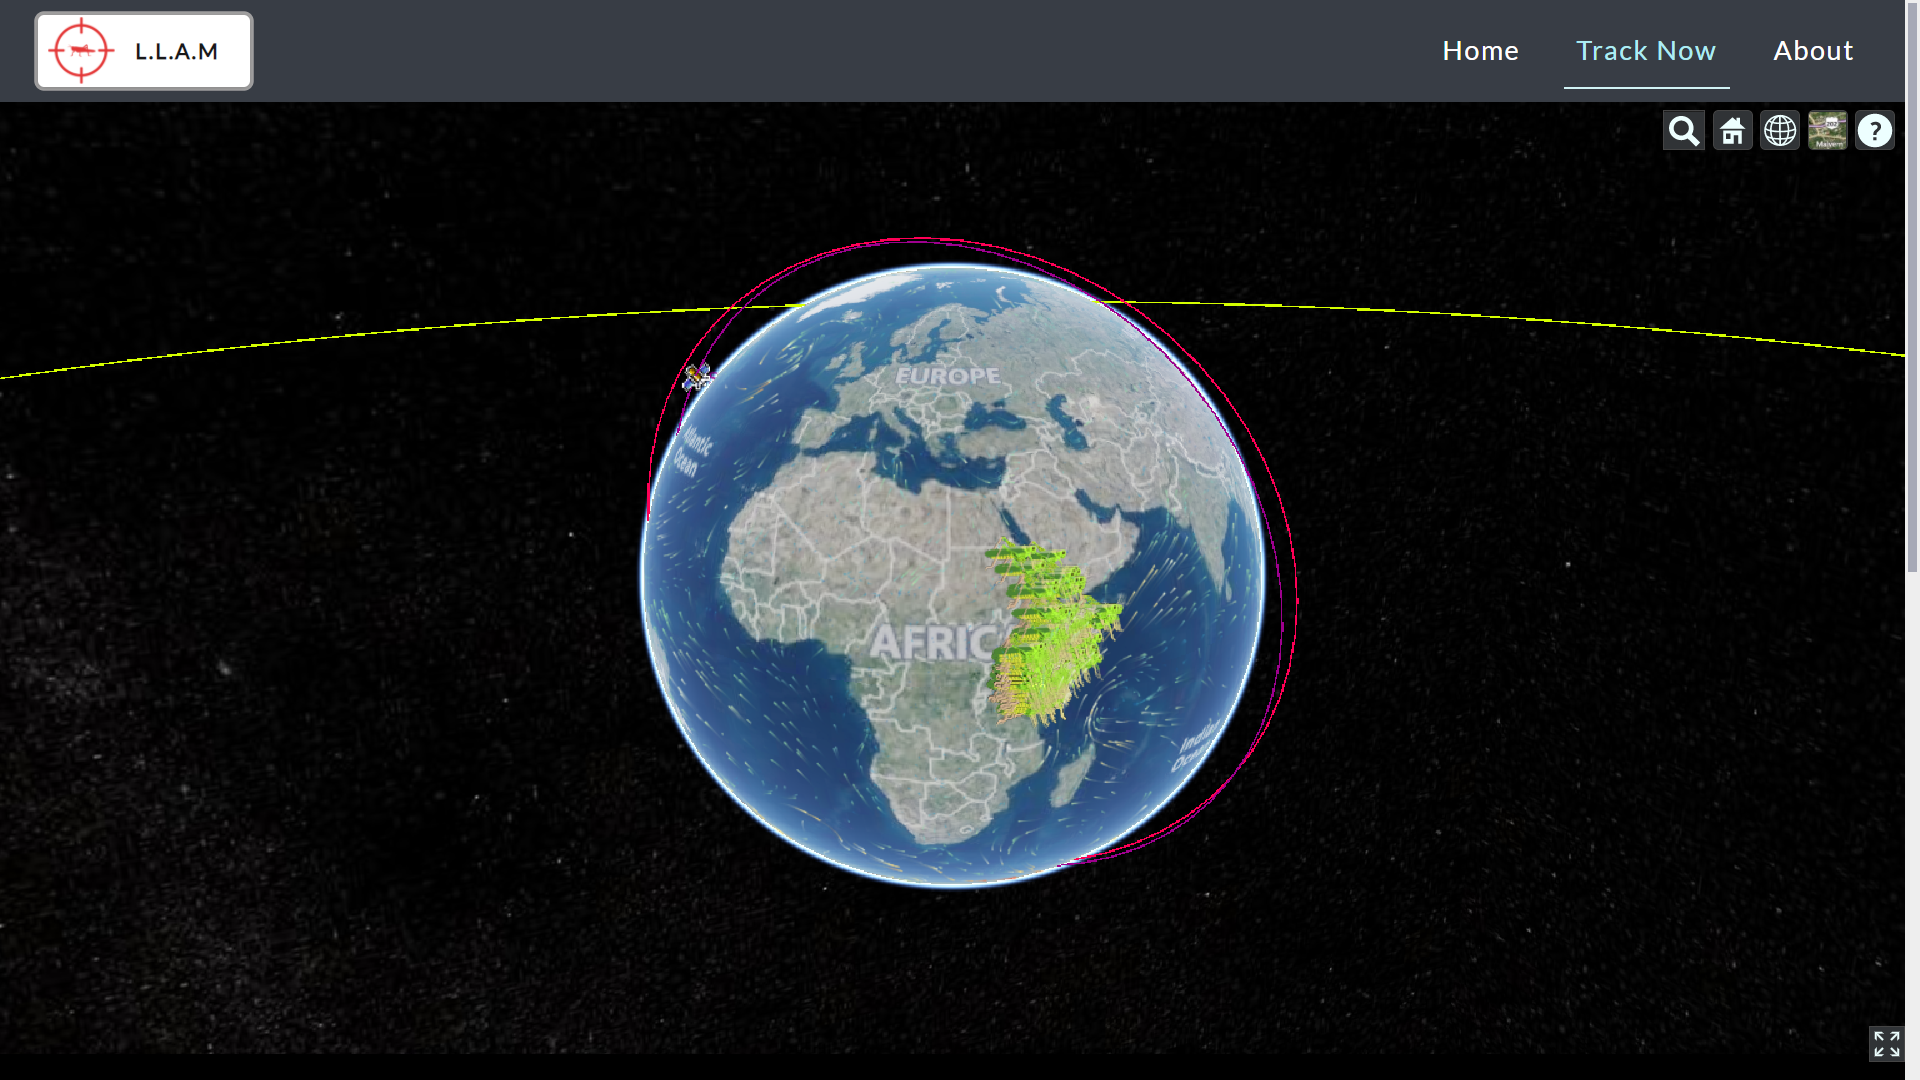Click the L.L.A.M logo badge
1920x1080 pixels.
(144, 51)
